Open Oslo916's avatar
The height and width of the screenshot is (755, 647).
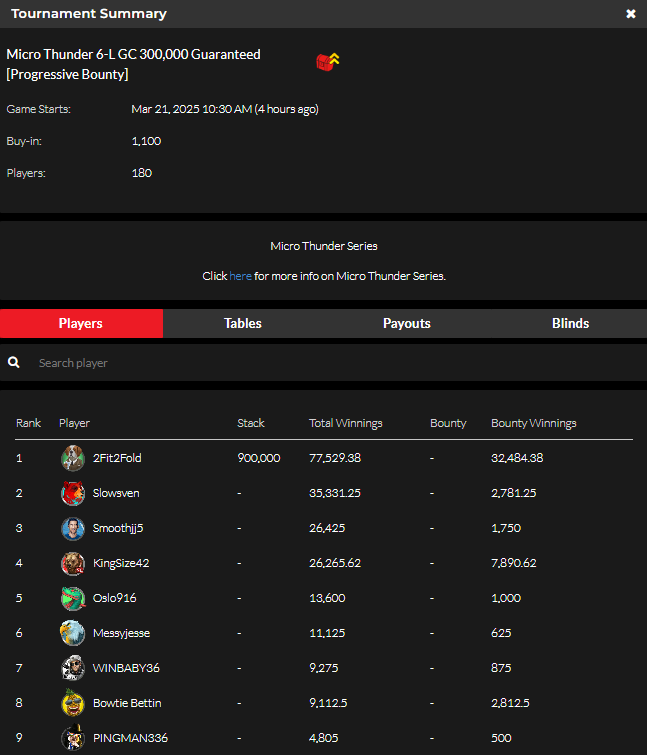pos(73,598)
